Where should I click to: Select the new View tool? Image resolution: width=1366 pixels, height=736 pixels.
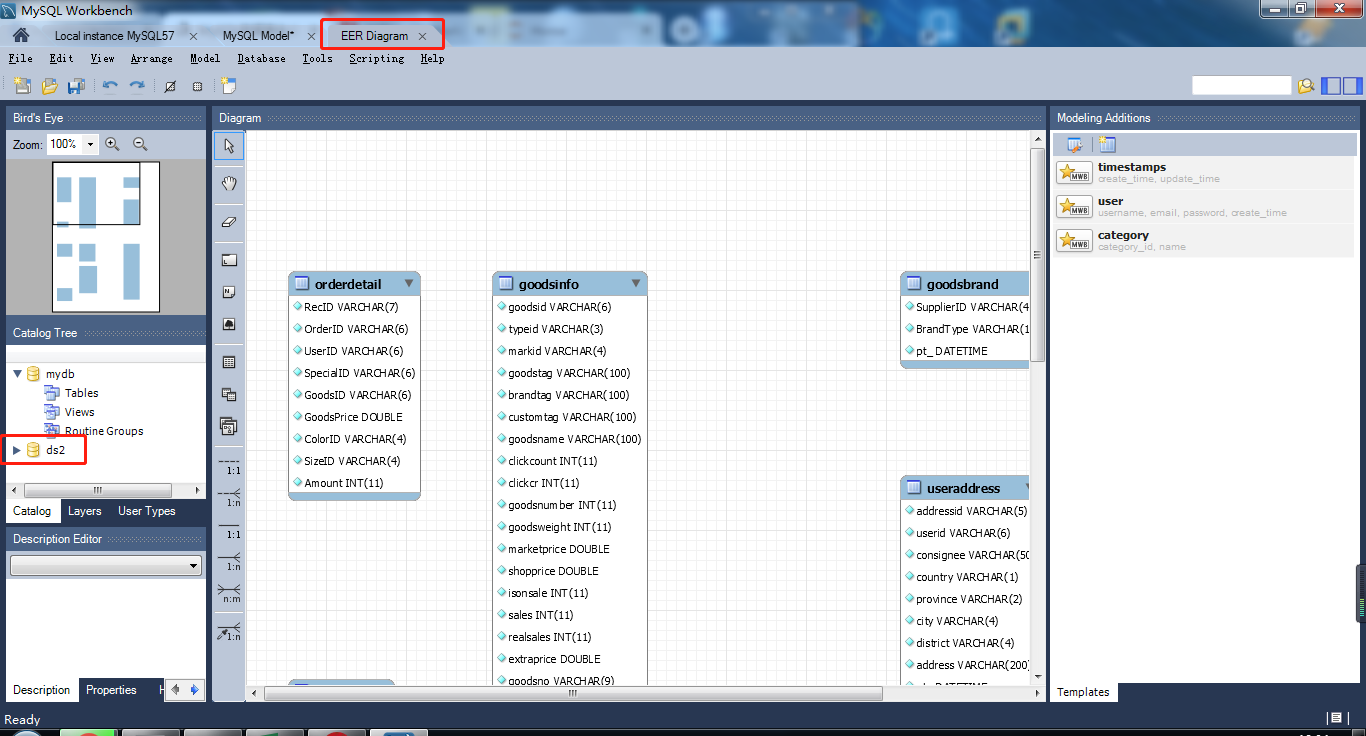229,394
